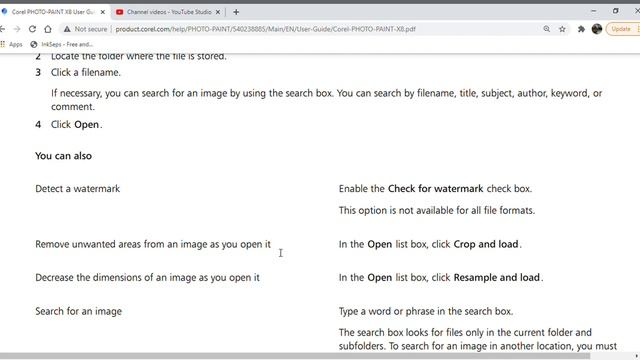
Task: Click 'Decrease the dimensions of an image' text
Action: pyautogui.click(x=147, y=278)
